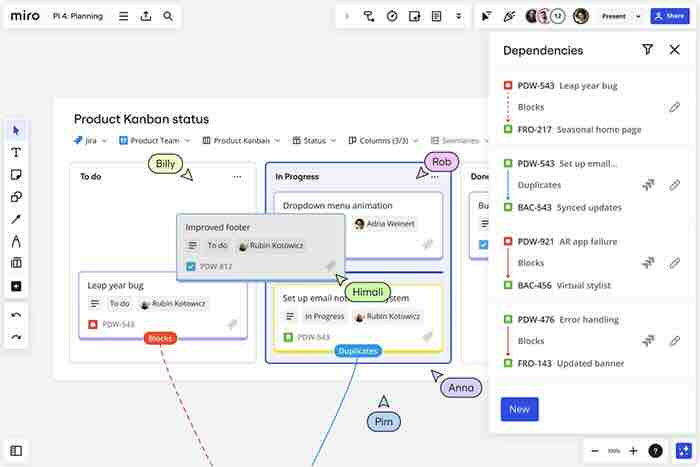The image size is (700, 467).
Task: Click the Share button
Action: coord(669,16)
